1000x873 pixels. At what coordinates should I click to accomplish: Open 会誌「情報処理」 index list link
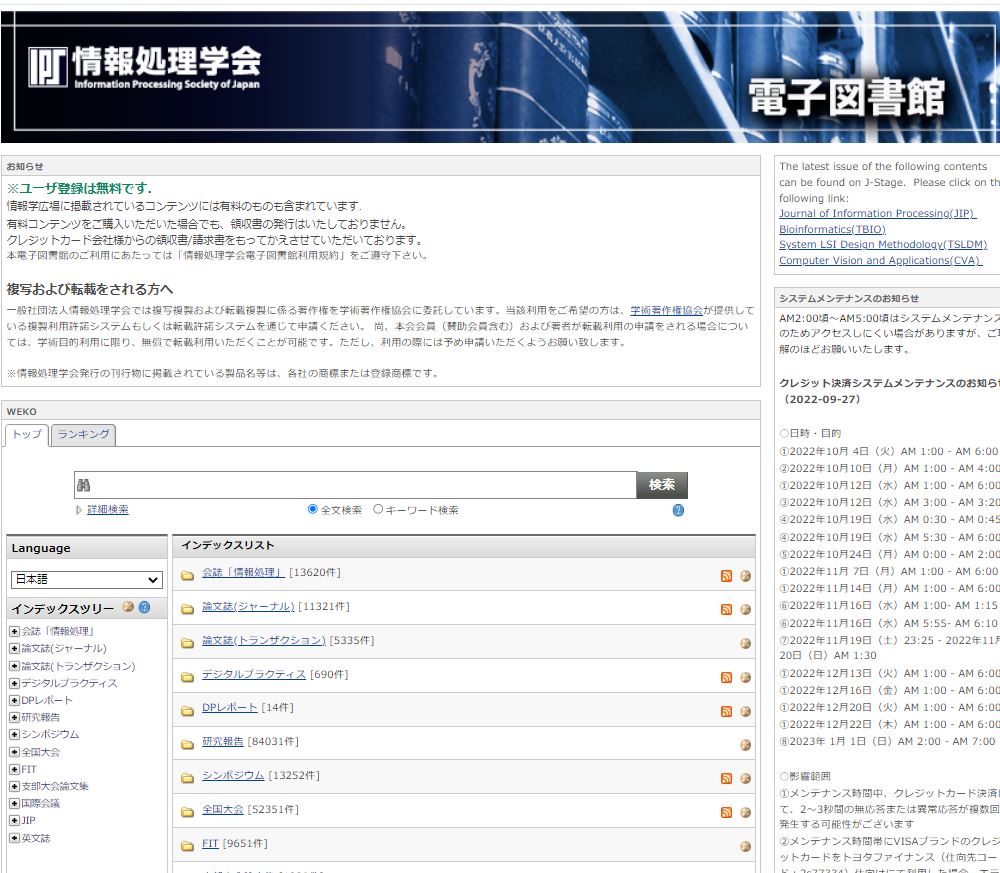click(x=243, y=573)
